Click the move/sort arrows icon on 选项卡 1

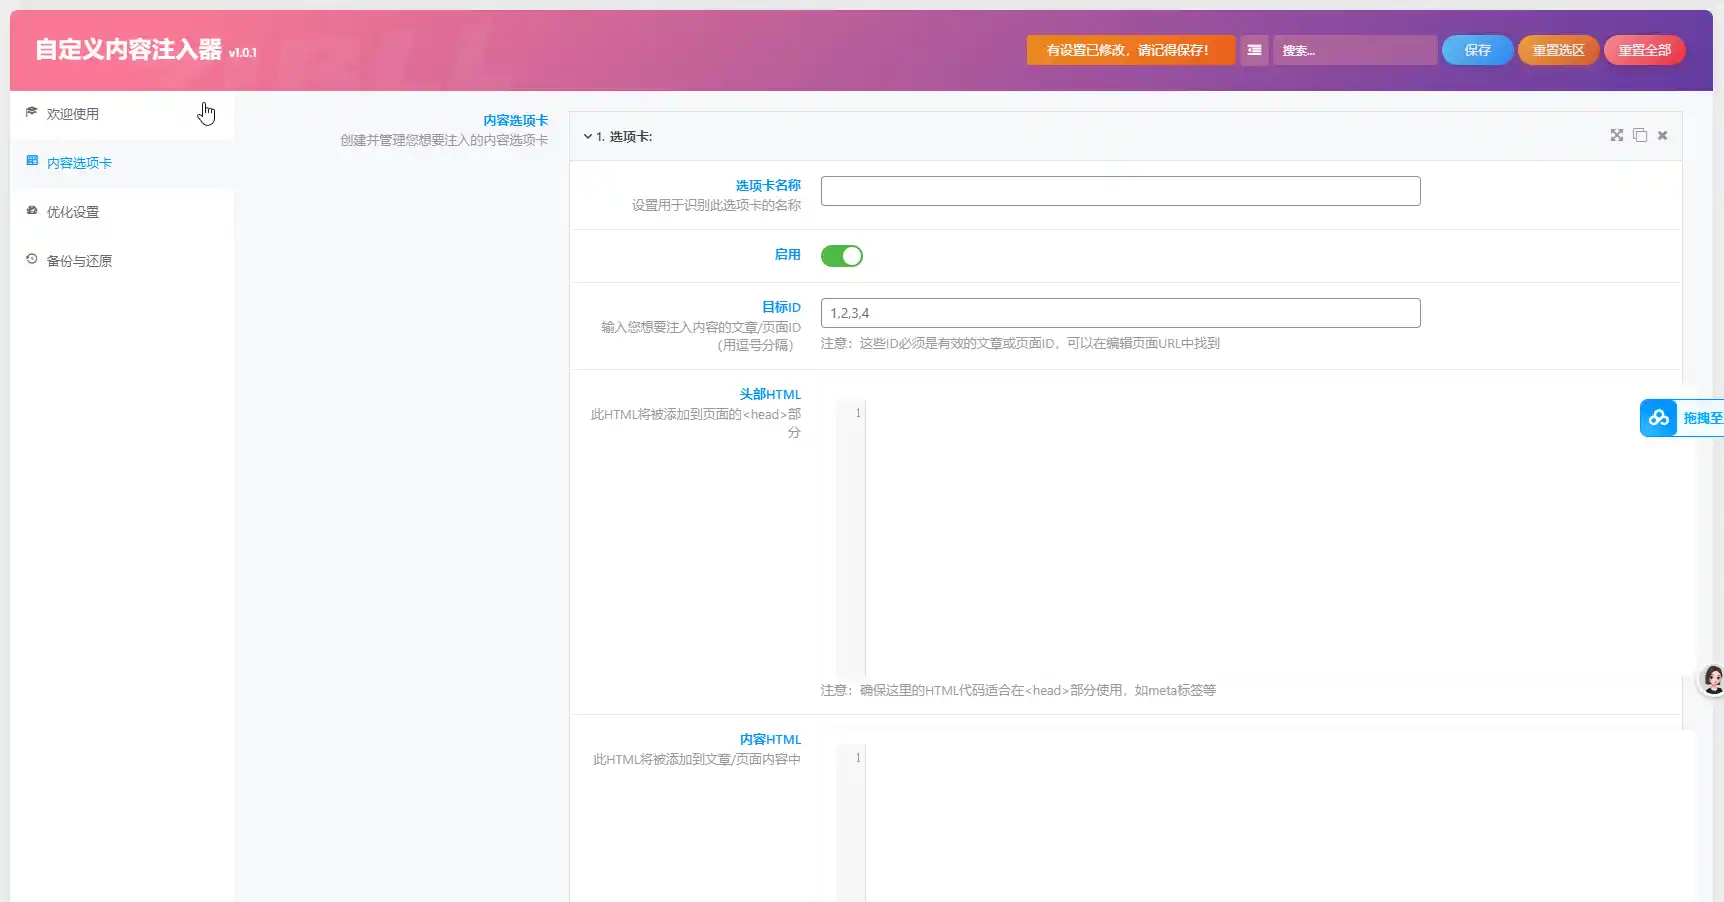pyautogui.click(x=1616, y=136)
